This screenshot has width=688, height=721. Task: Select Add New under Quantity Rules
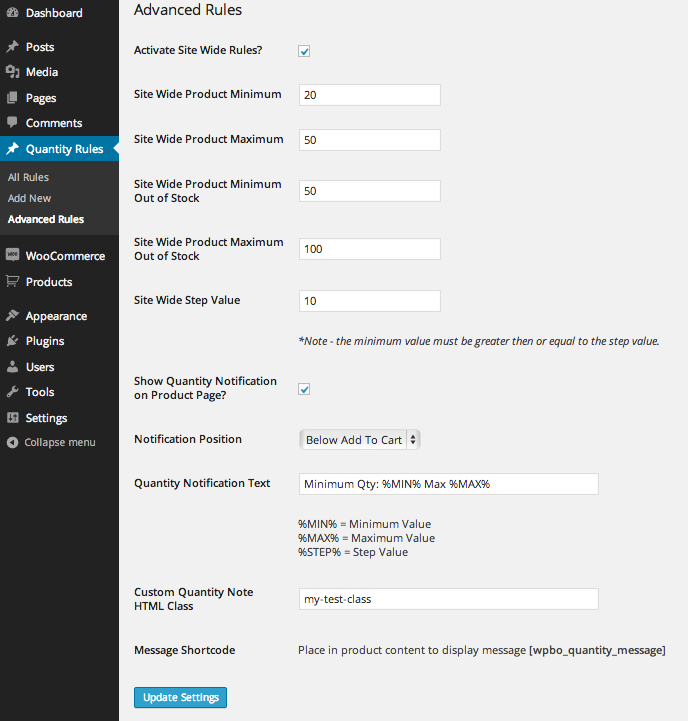pos(29,198)
